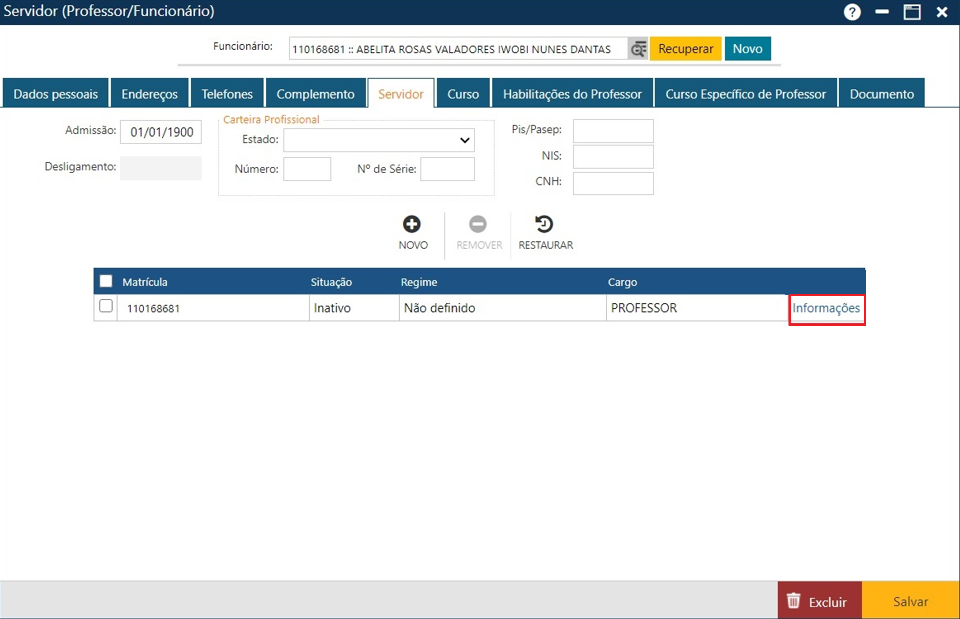Open the Informações link in row
The width and height of the screenshot is (960, 619).
point(826,308)
